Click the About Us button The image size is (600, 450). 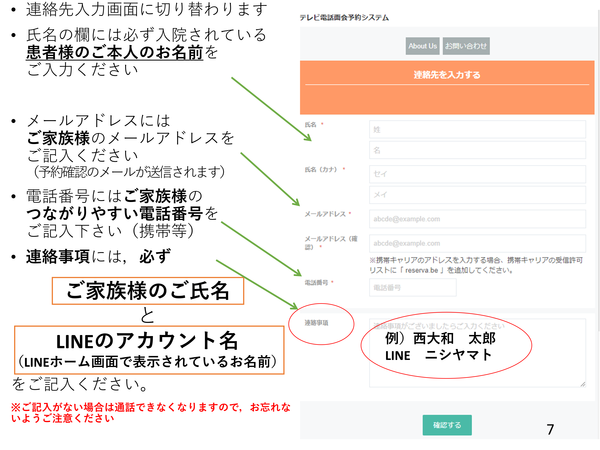(x=422, y=45)
